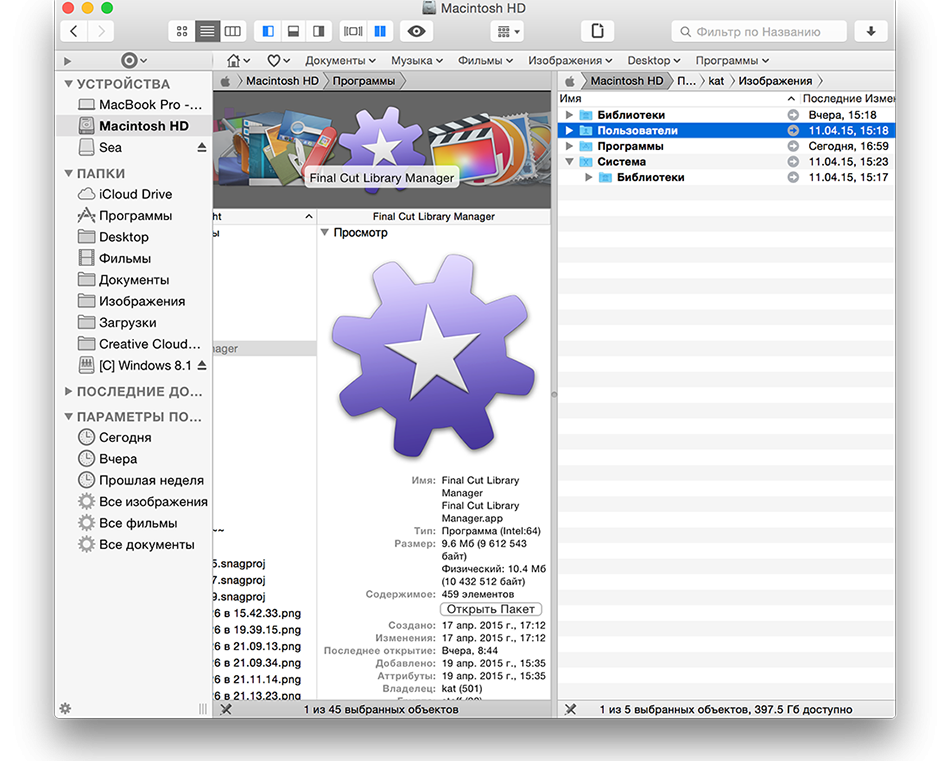
Task: Click the large Final Cut Library Manager preview
Action: click(x=433, y=356)
